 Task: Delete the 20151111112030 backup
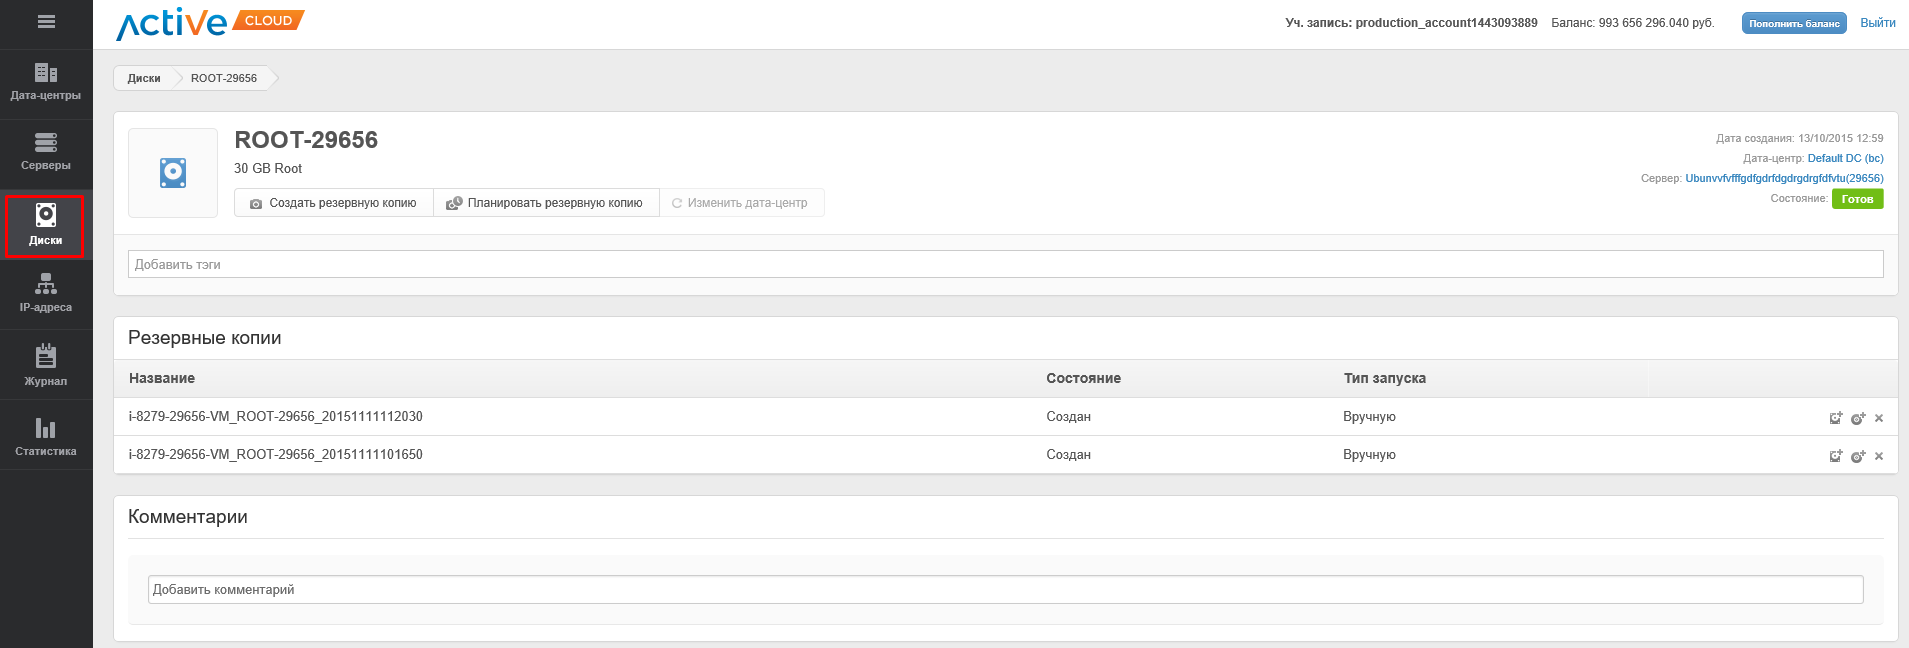pos(1879,418)
